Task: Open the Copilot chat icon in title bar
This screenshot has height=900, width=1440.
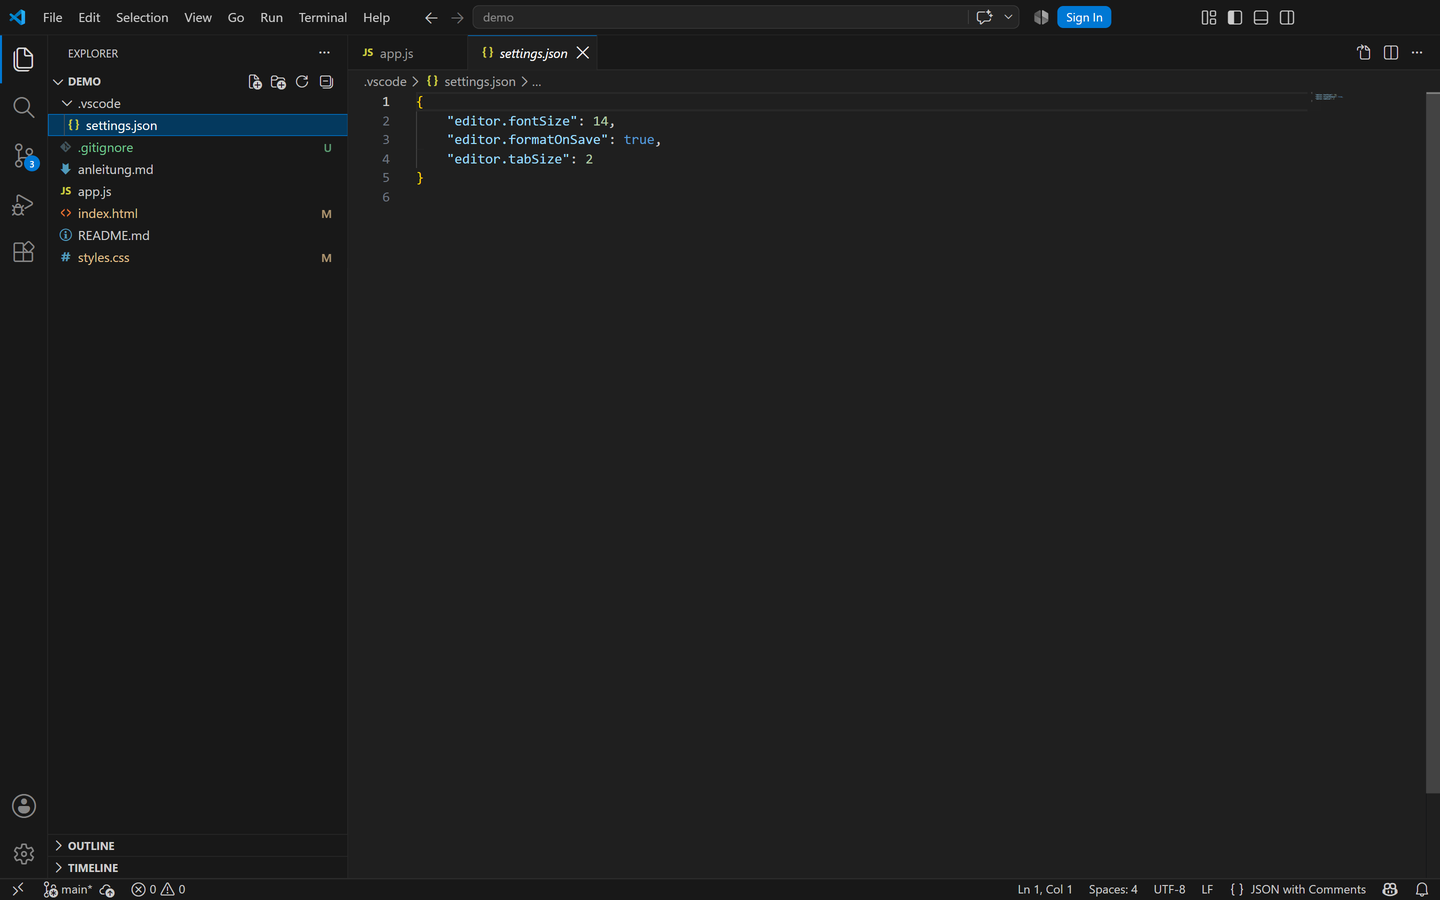Action: click(x=984, y=17)
